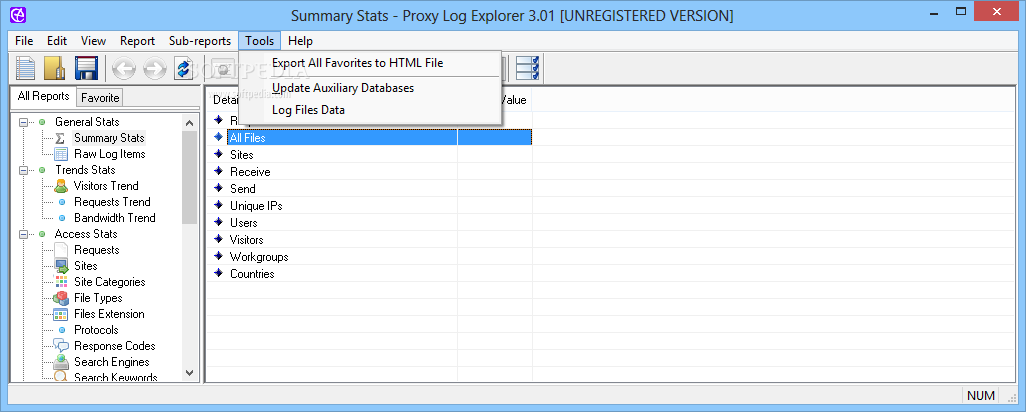
Task: Click the forward arrow toolbar button
Action: [154, 68]
